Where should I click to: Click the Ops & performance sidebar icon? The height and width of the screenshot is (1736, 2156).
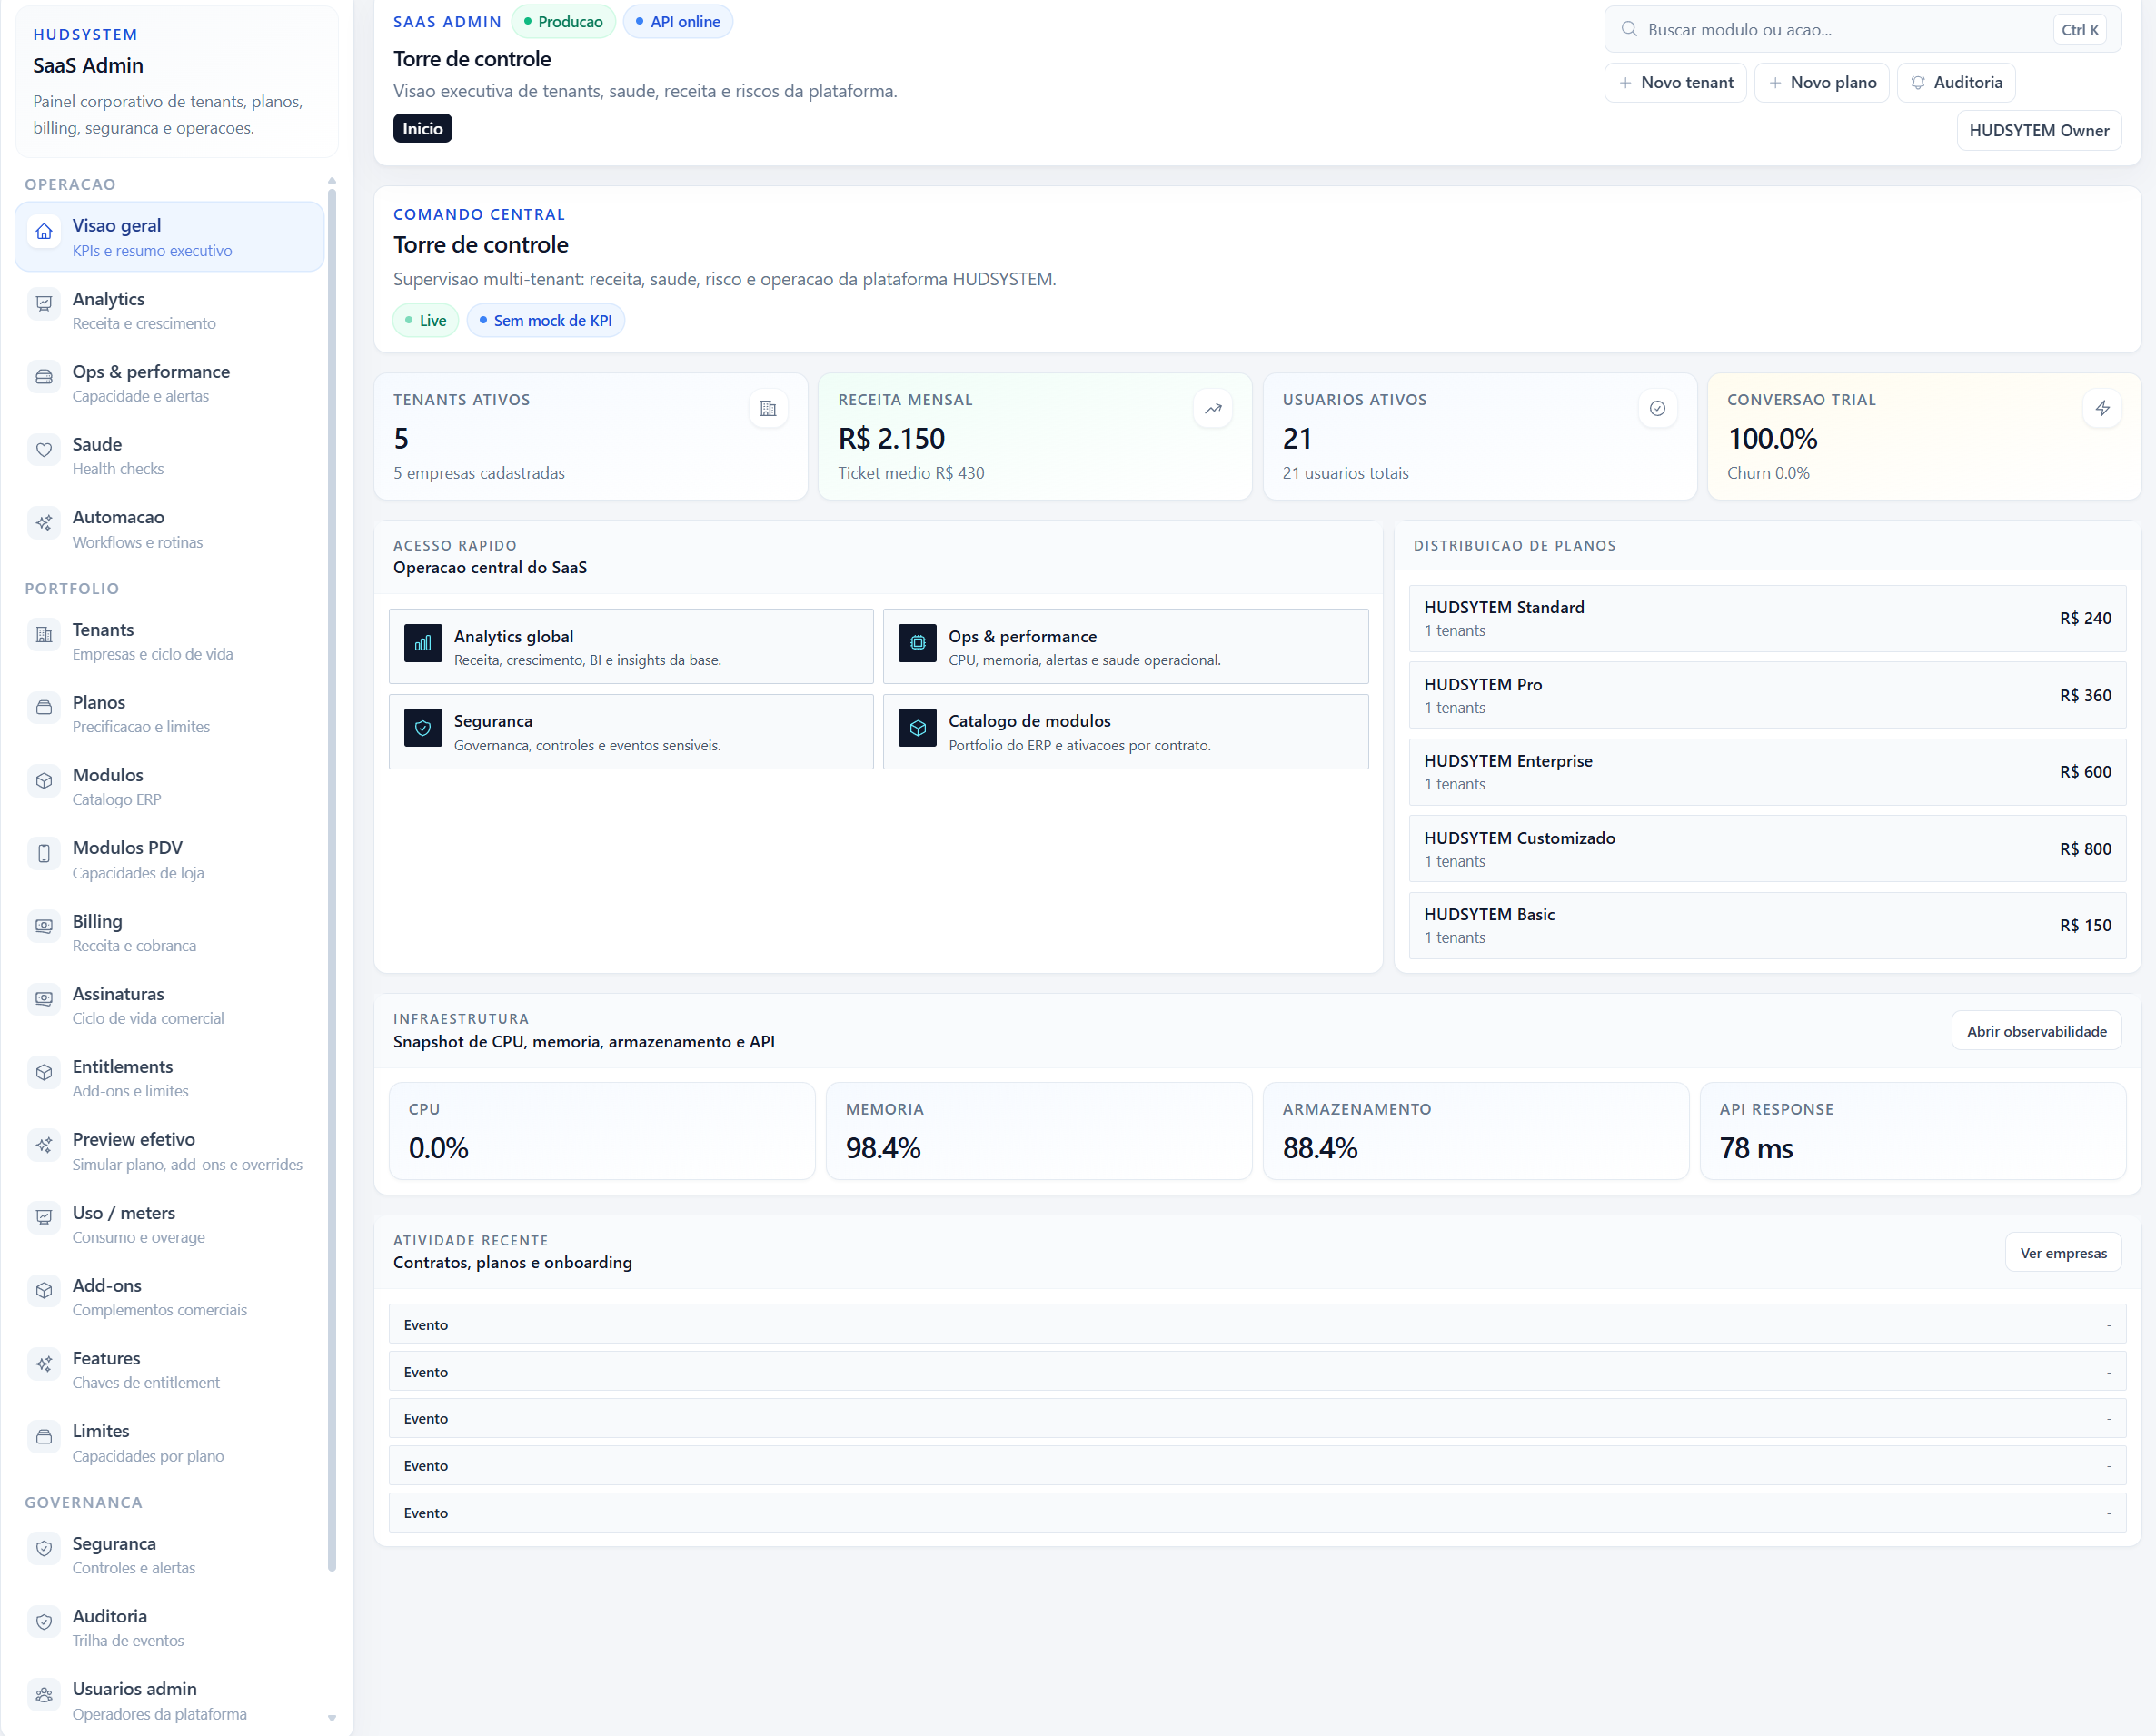44,377
